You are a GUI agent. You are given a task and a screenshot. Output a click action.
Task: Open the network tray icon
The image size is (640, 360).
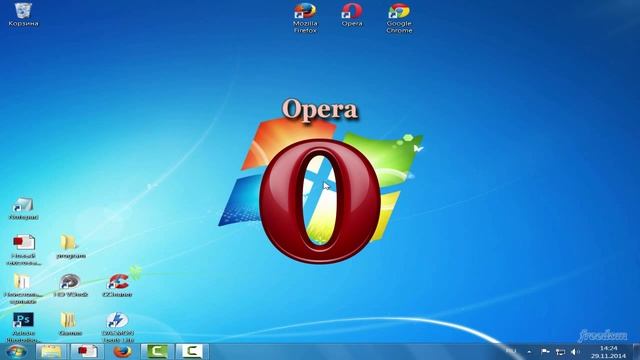point(560,352)
